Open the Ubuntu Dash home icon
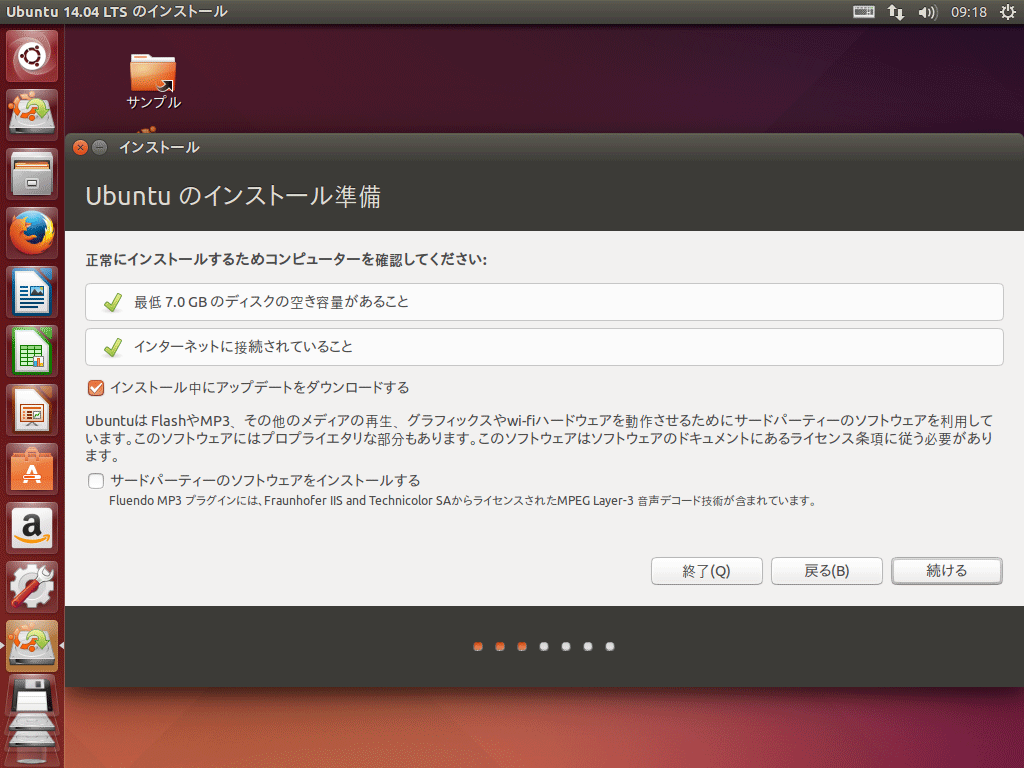Image resolution: width=1024 pixels, height=768 pixels. [x=31, y=56]
